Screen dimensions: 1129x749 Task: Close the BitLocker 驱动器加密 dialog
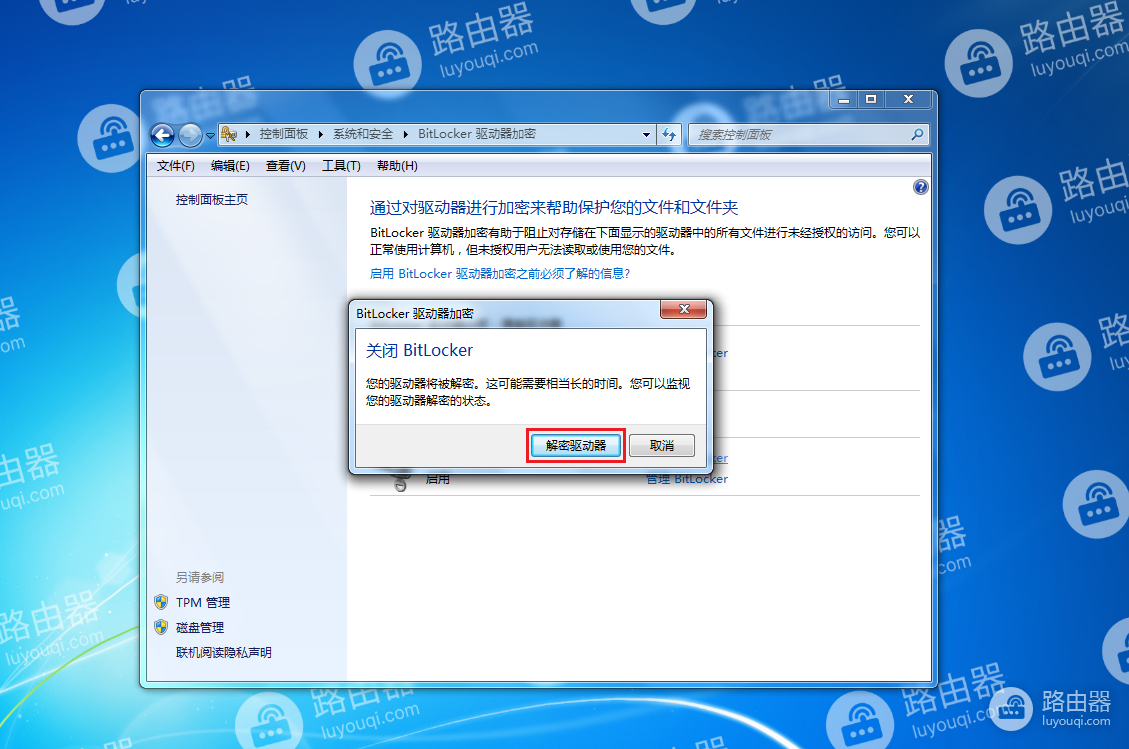(x=684, y=309)
